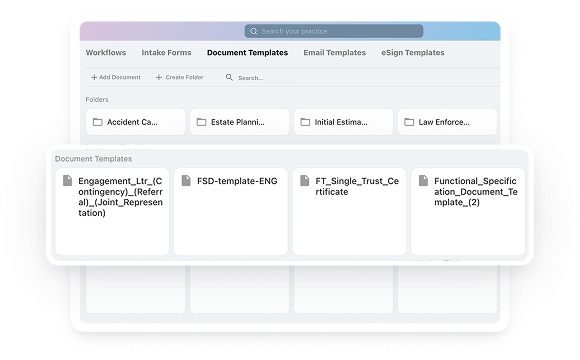Click the Law Enforce... folder icon

click(409, 122)
